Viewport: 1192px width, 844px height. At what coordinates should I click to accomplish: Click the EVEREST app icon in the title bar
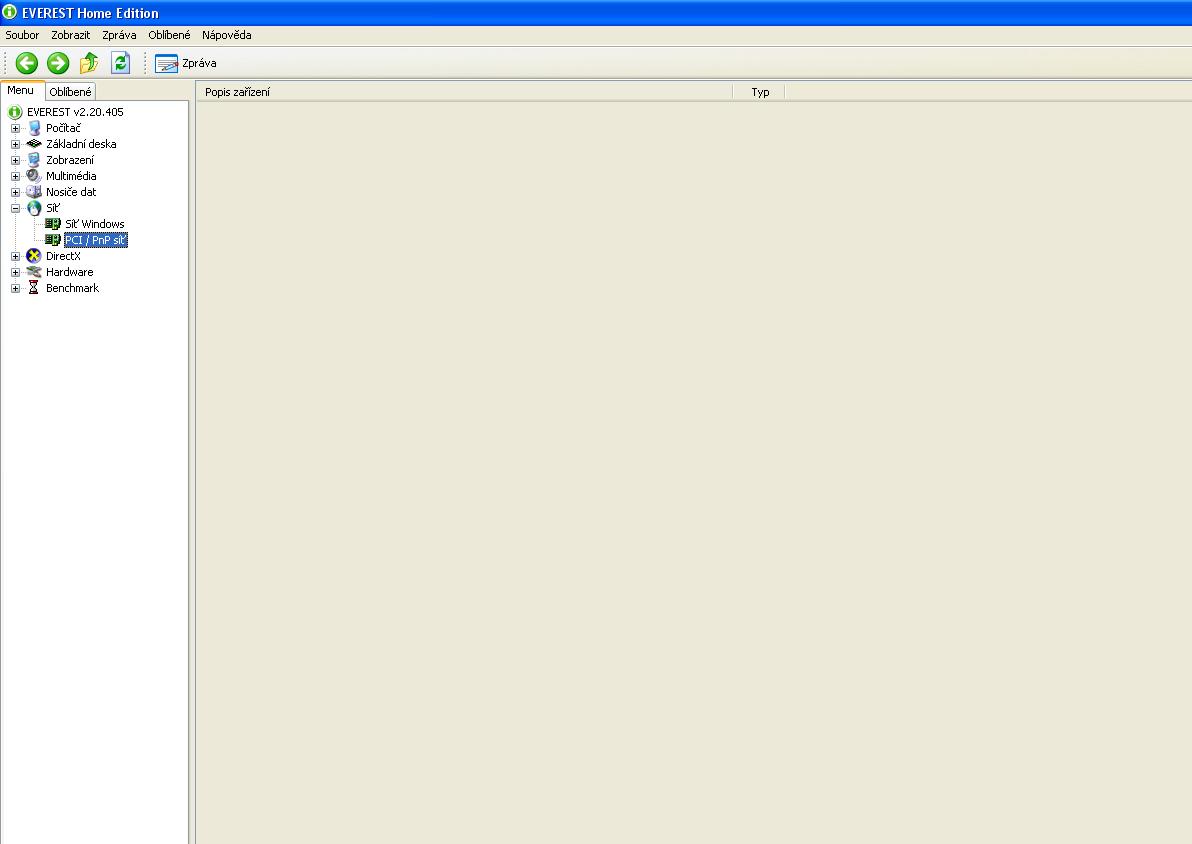[10, 12]
